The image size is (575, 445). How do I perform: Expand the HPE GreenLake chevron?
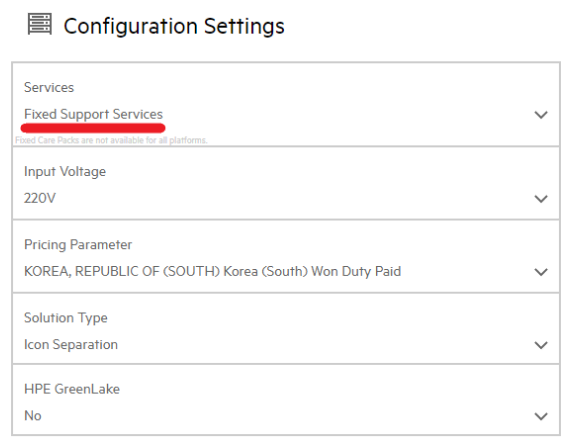point(541,416)
